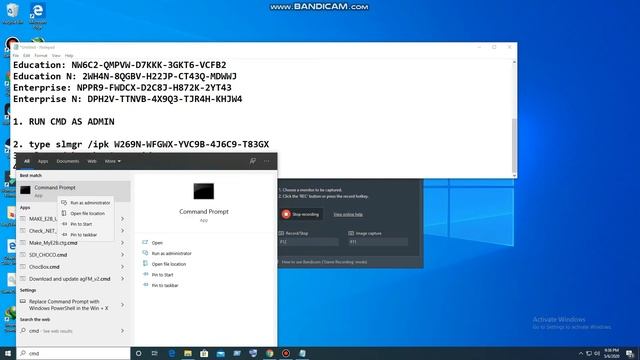This screenshot has height=360, width=640.
Task: Select Run as administrator in context menu
Action: (x=86, y=203)
